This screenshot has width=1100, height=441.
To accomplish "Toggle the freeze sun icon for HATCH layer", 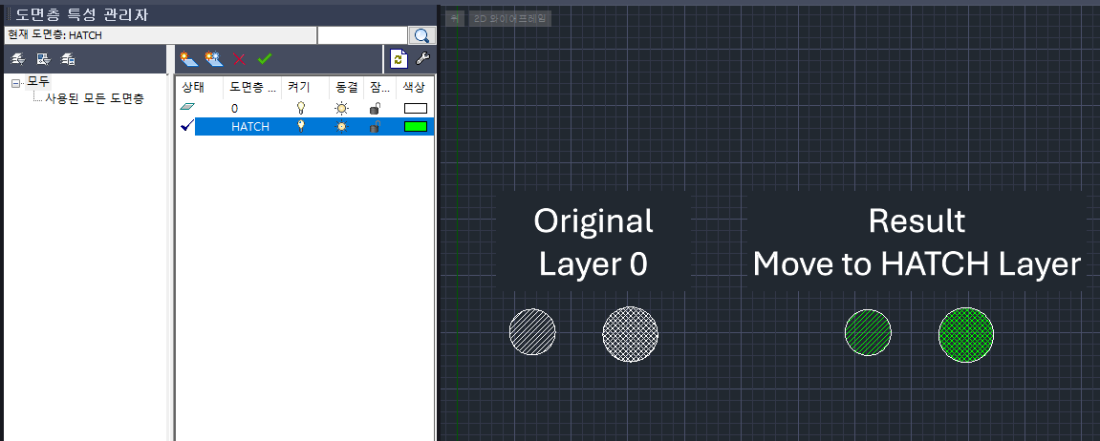I will 341,127.
